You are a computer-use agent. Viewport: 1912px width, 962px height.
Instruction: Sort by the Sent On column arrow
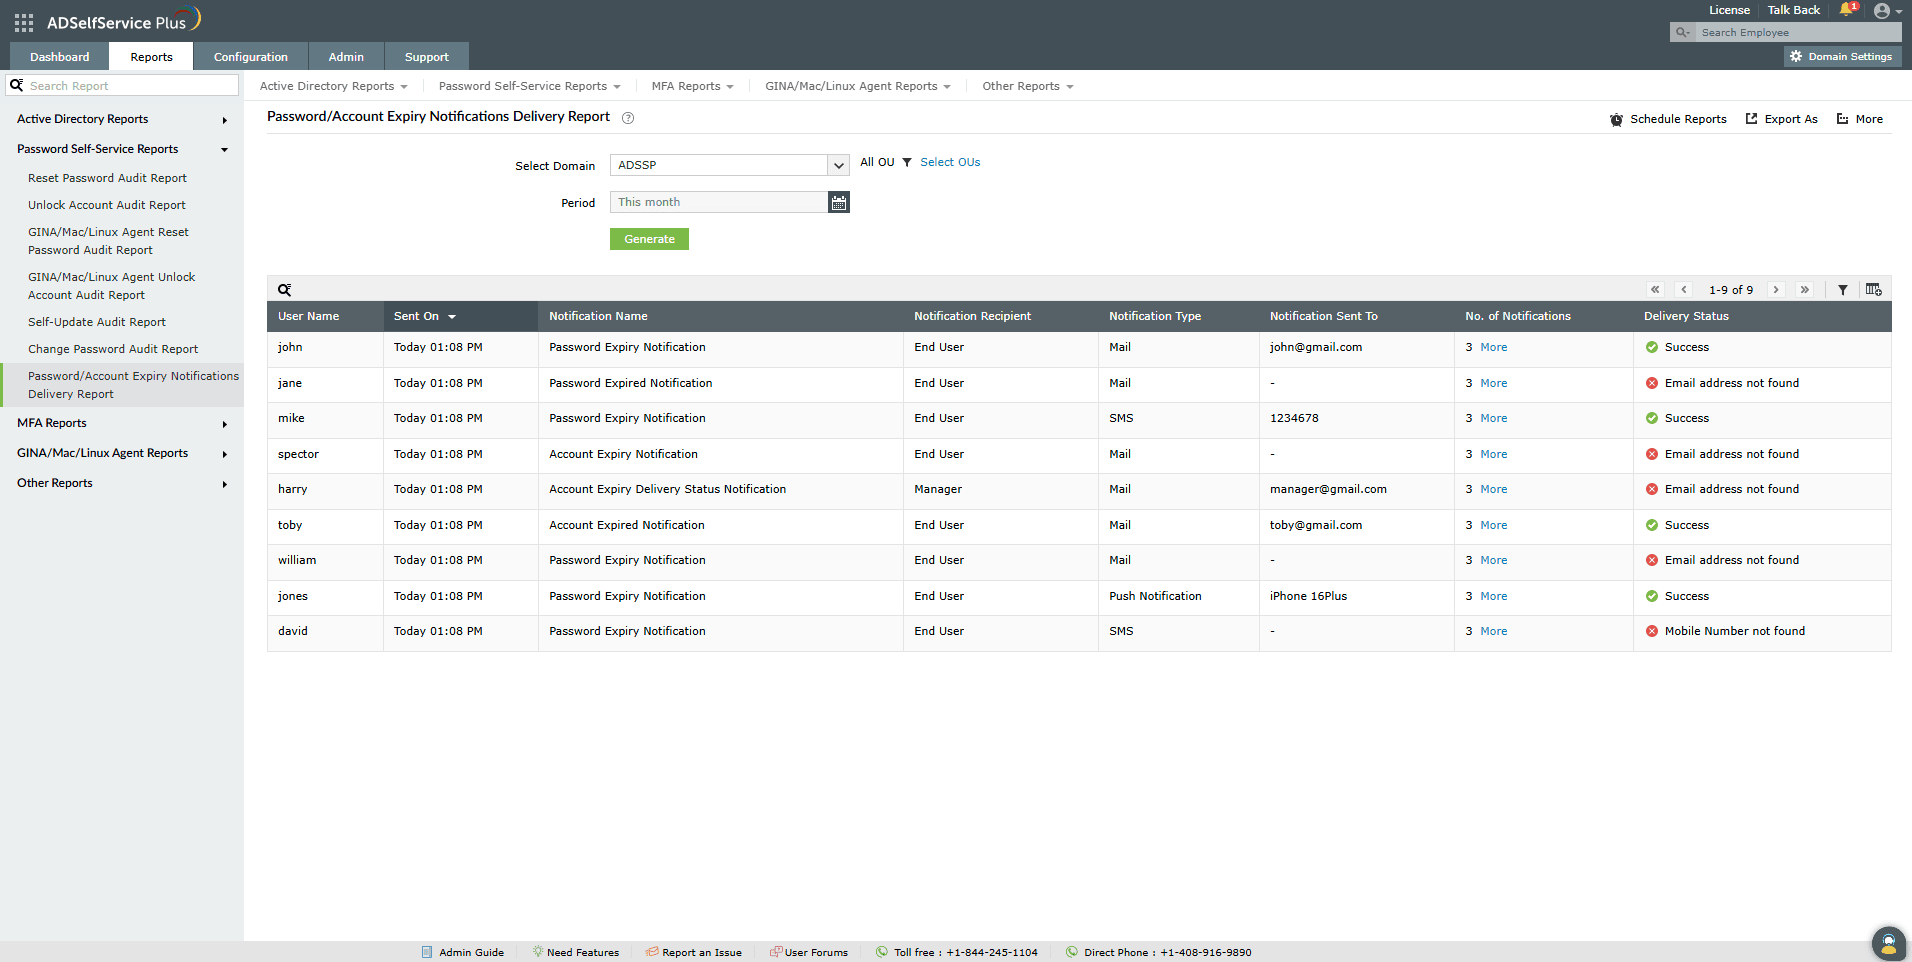pos(450,316)
